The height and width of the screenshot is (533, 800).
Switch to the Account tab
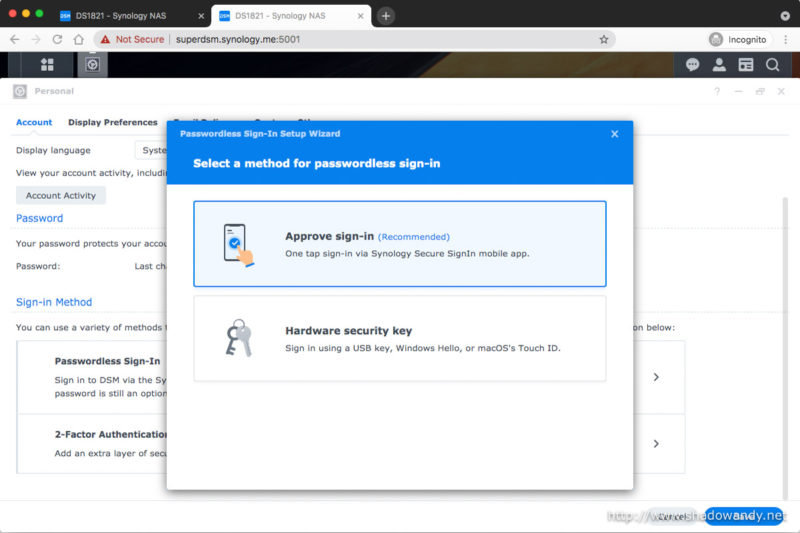point(34,122)
